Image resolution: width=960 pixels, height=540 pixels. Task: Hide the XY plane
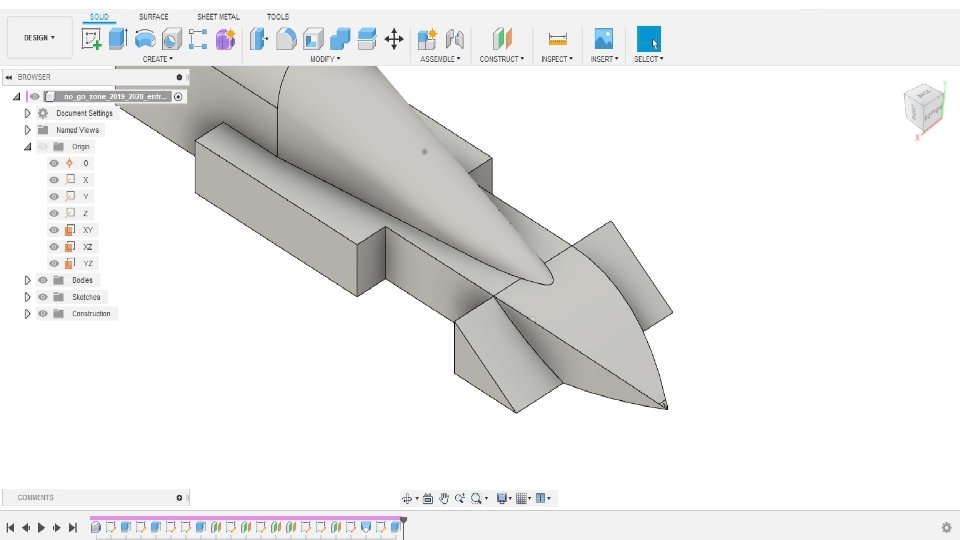[x=54, y=230]
